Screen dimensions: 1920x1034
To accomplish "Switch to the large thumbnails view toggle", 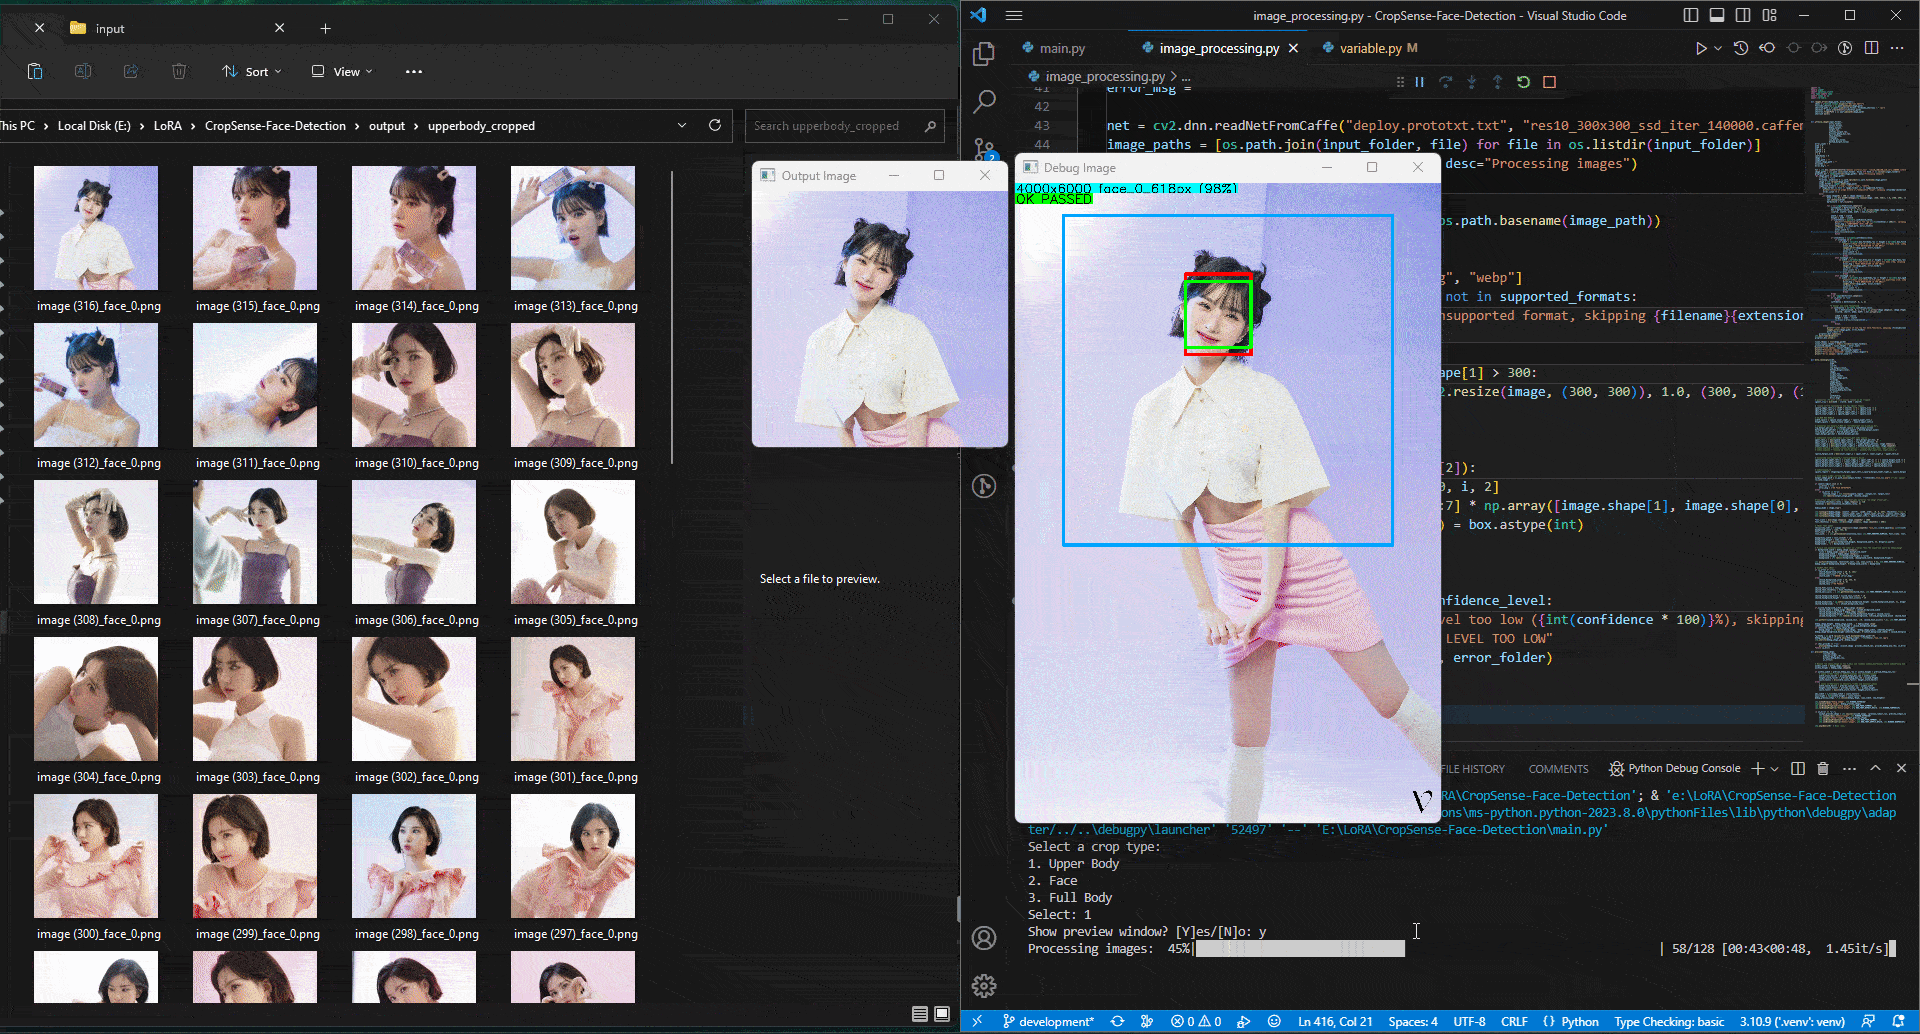I will tap(942, 1014).
